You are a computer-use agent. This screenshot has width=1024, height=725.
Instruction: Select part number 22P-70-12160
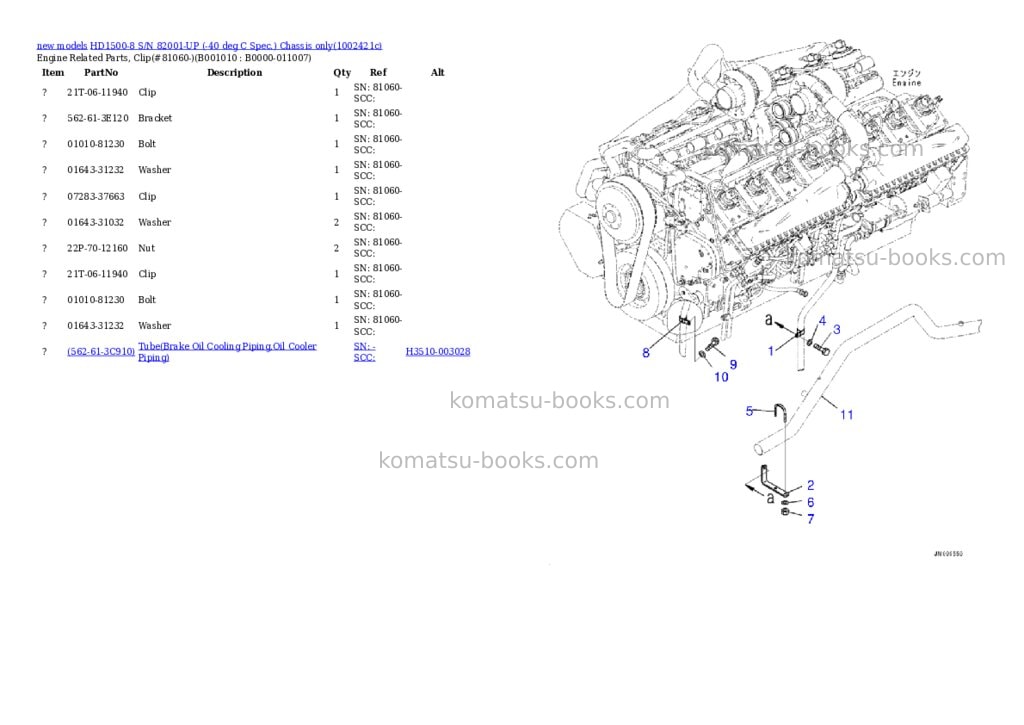(98, 248)
